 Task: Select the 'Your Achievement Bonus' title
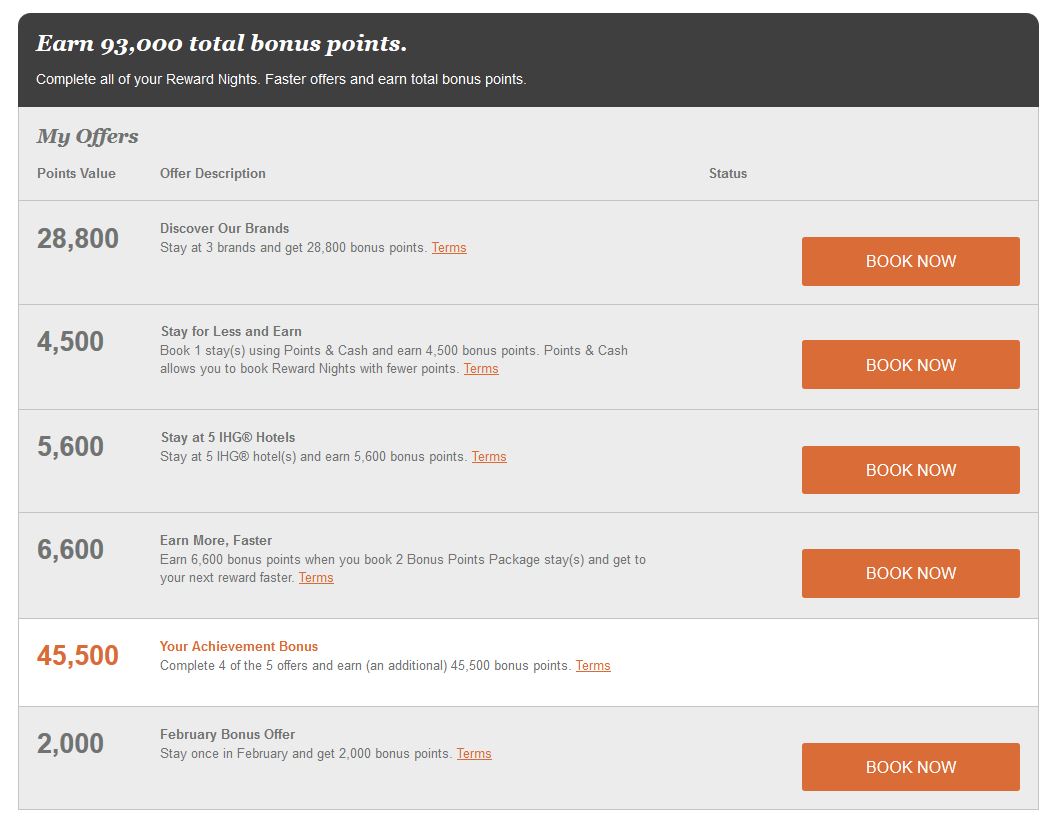click(239, 646)
